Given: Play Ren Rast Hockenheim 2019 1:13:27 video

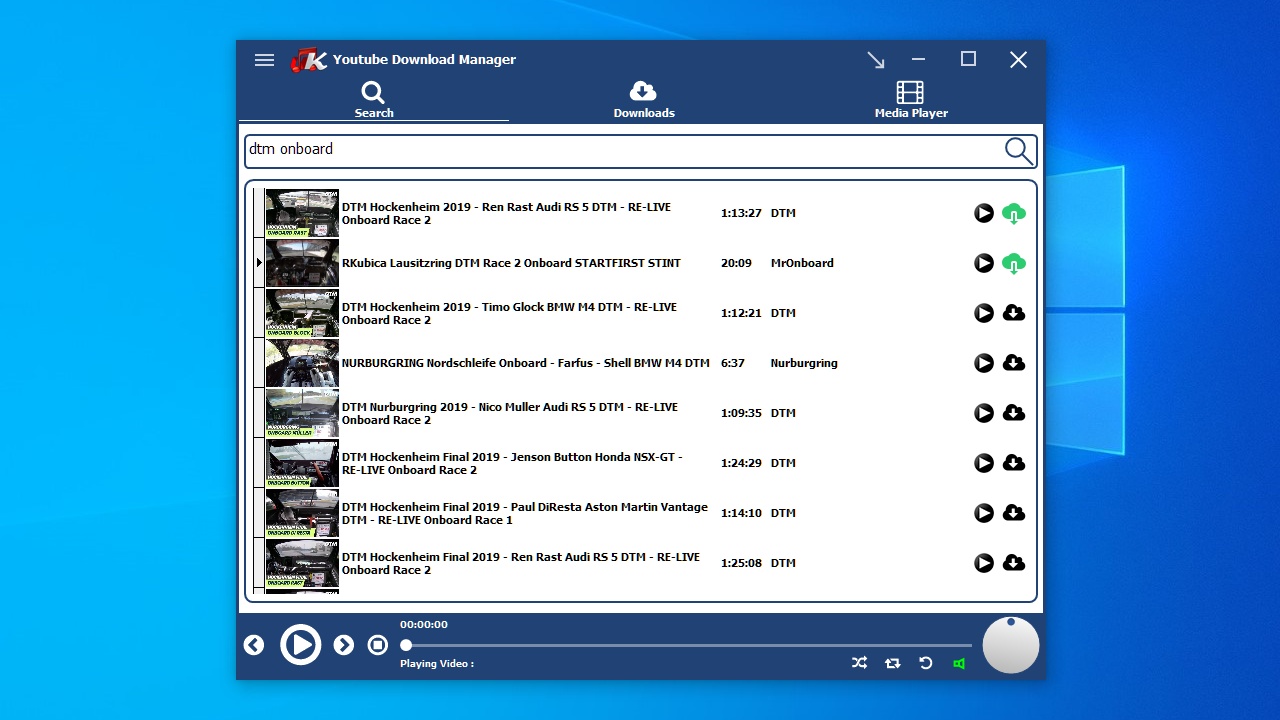Looking at the screenshot, I should point(984,213).
